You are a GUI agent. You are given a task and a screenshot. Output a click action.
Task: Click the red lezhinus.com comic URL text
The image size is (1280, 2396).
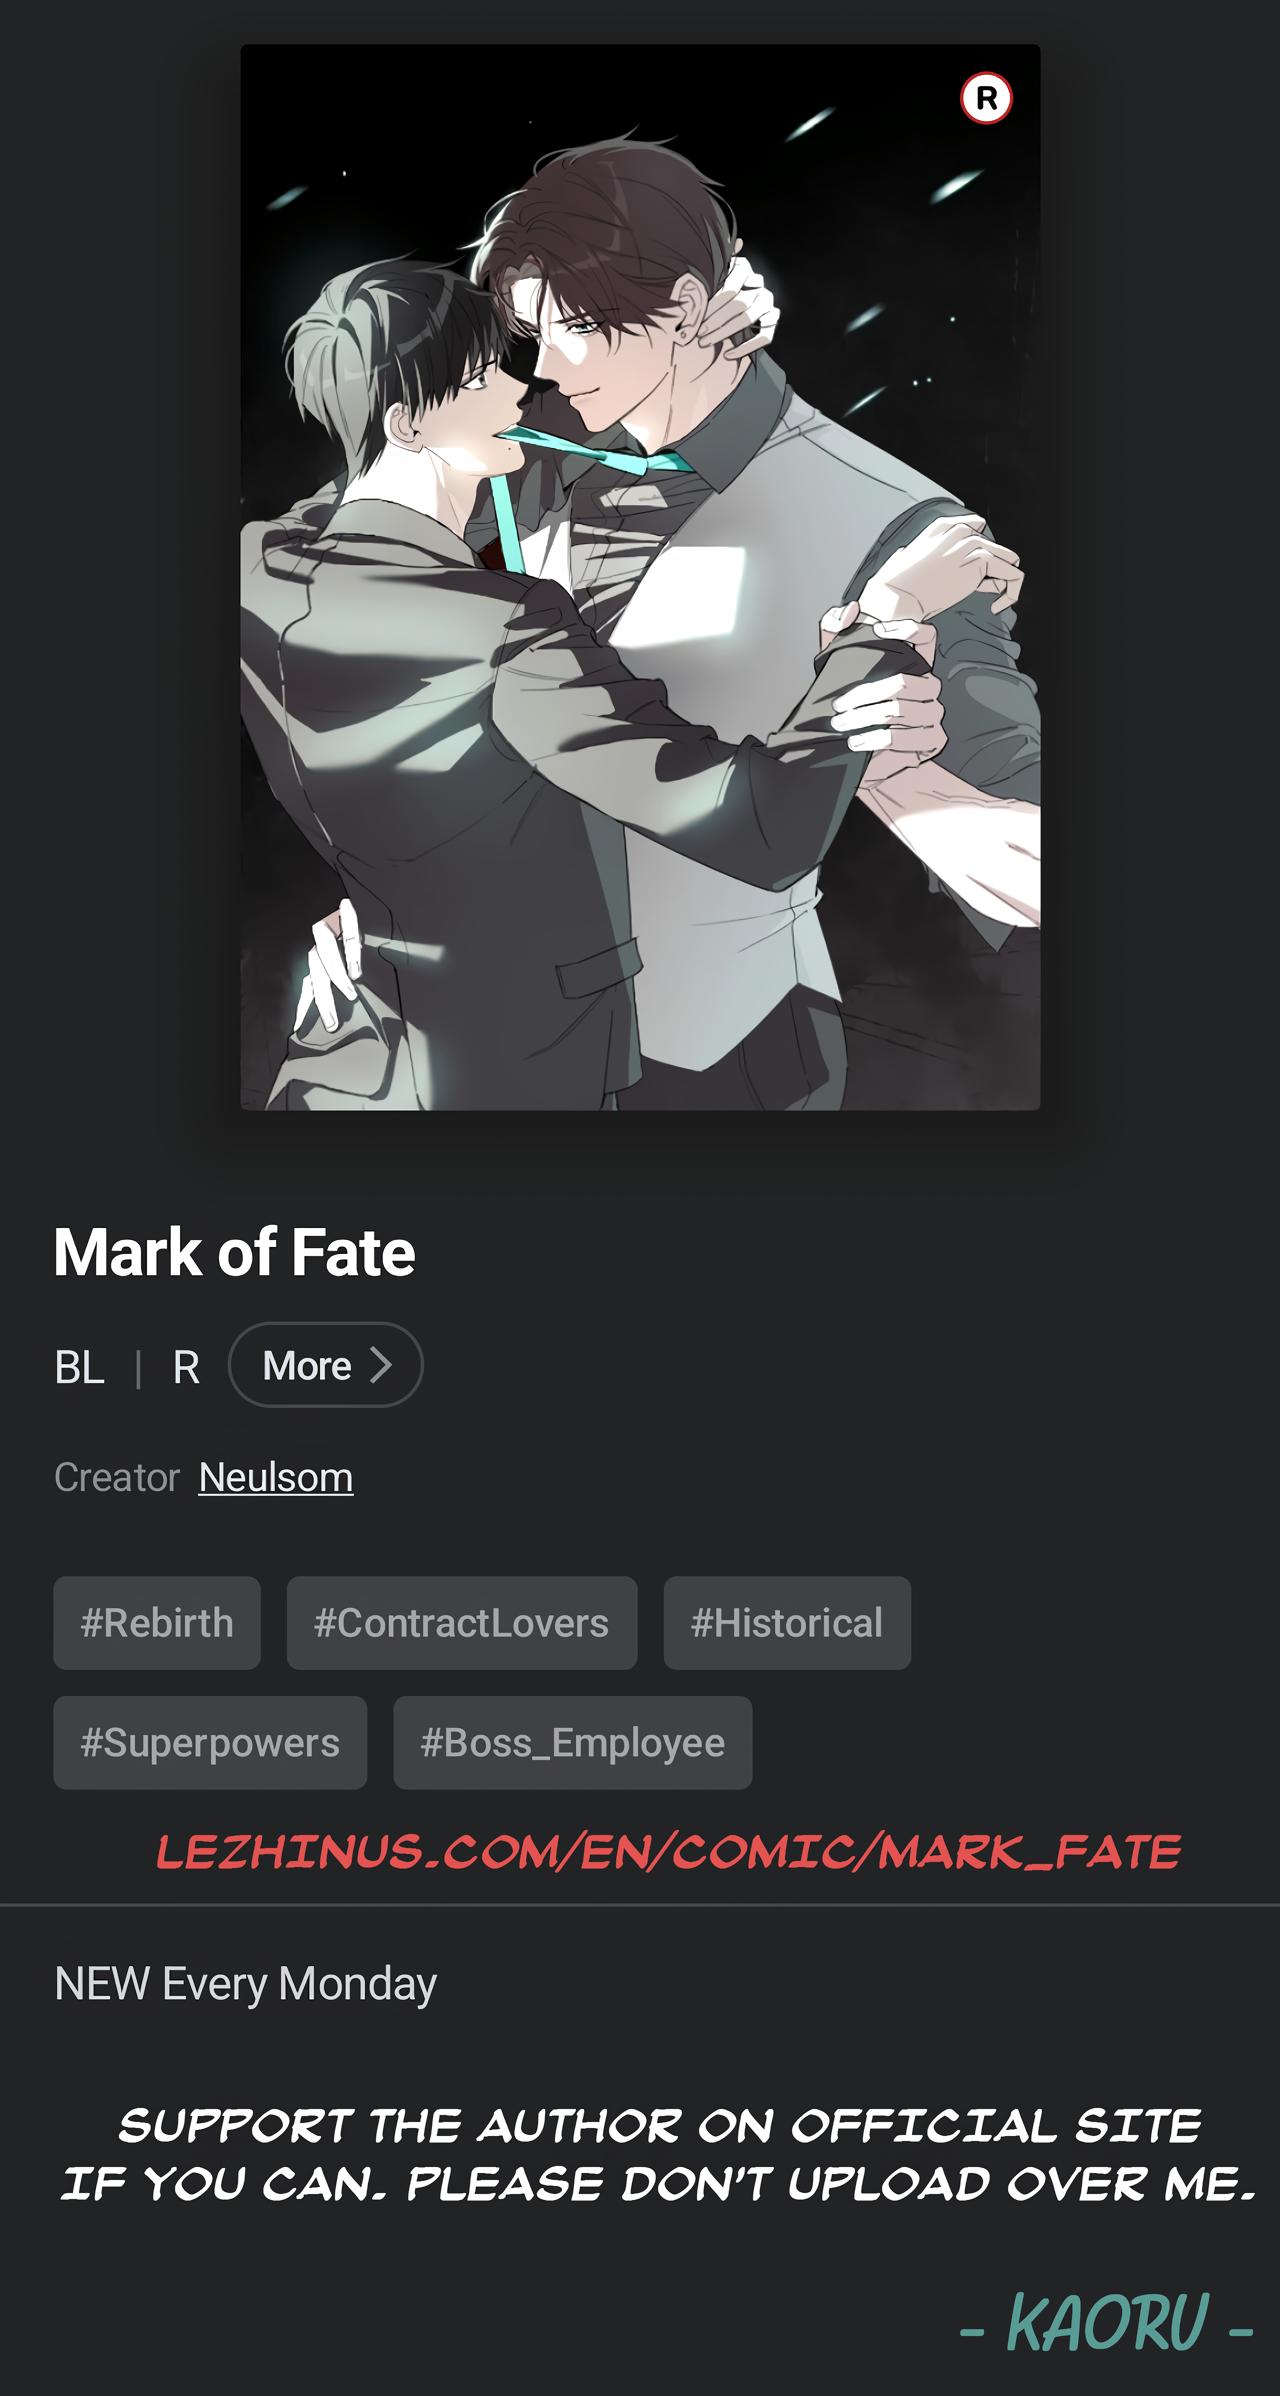[x=669, y=1851]
